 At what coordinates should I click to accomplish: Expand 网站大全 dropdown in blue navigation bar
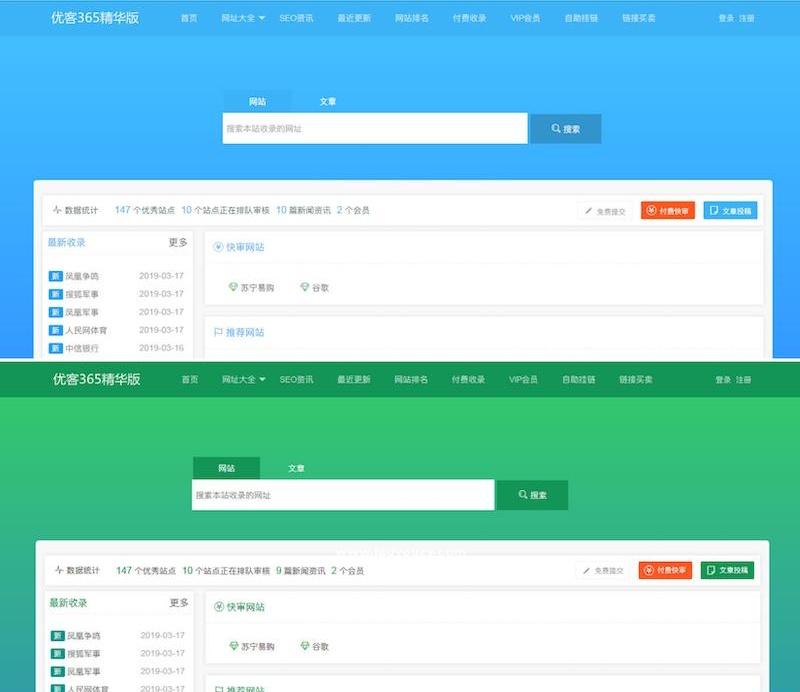pos(243,18)
